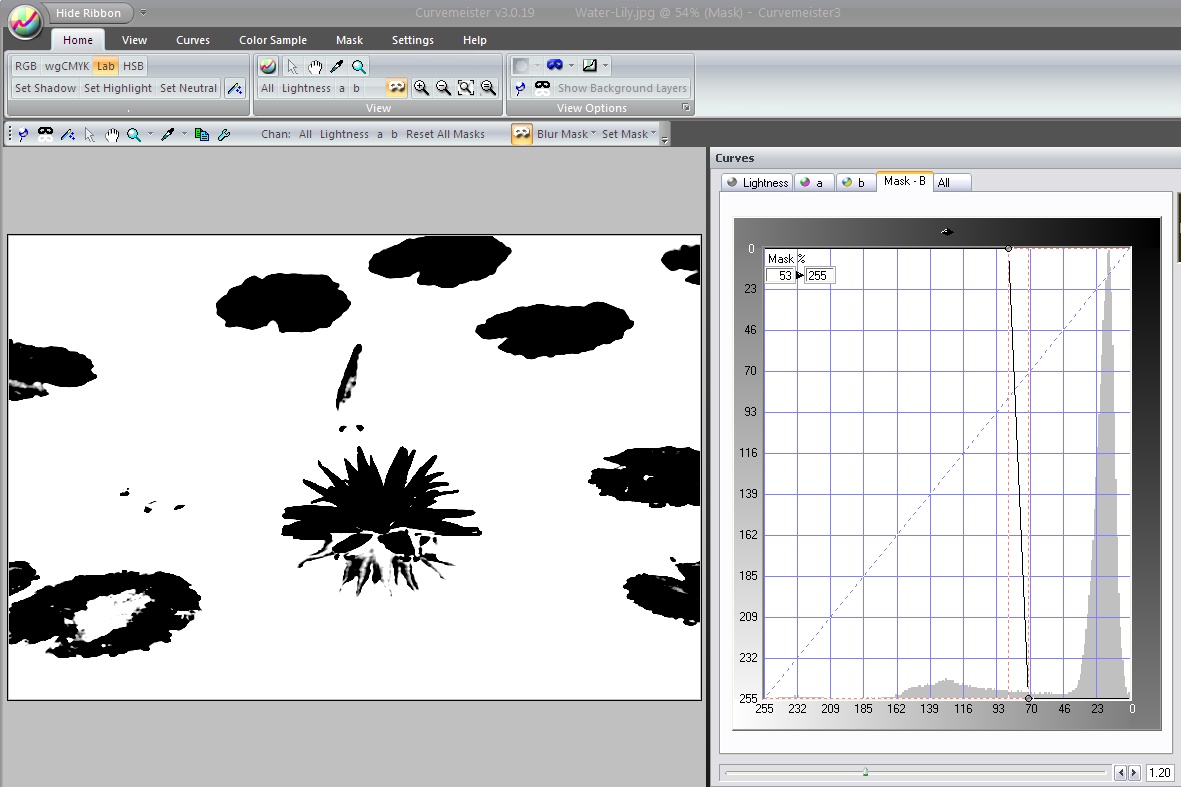Click the magic wand auto-adjust icon in ribbon

tap(235, 88)
